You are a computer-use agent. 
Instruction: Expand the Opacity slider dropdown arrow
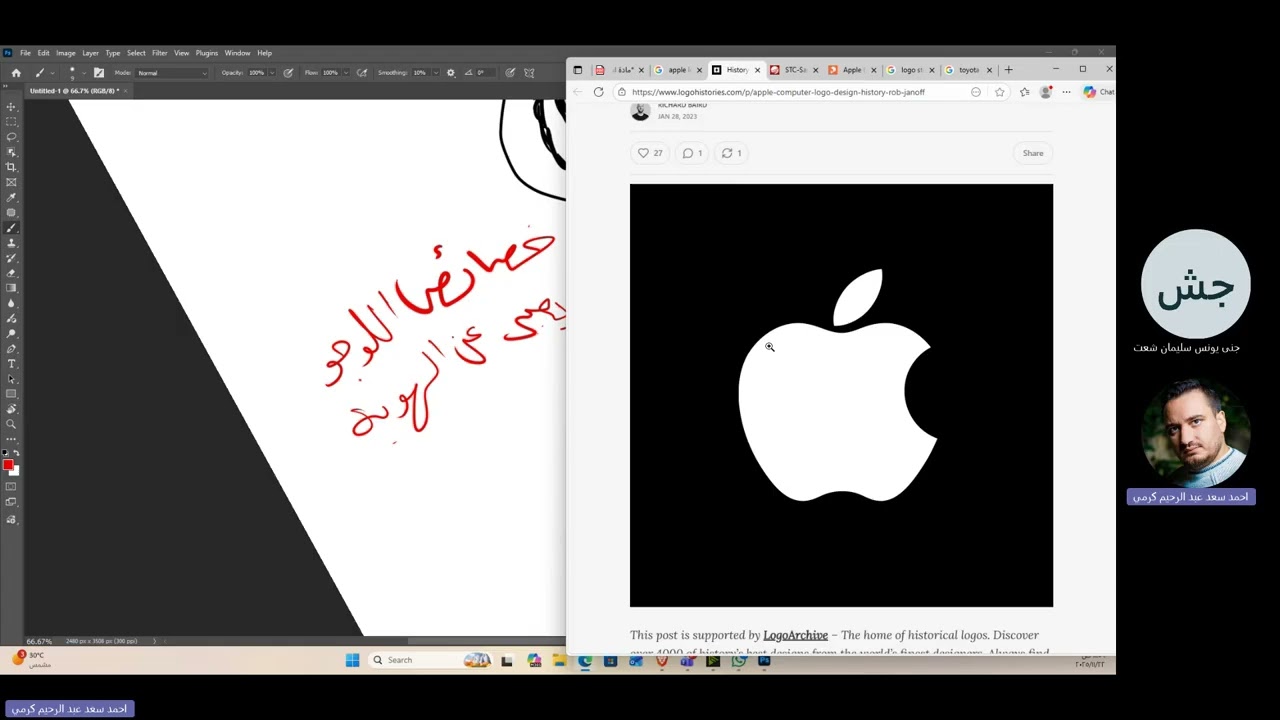tap(272, 73)
